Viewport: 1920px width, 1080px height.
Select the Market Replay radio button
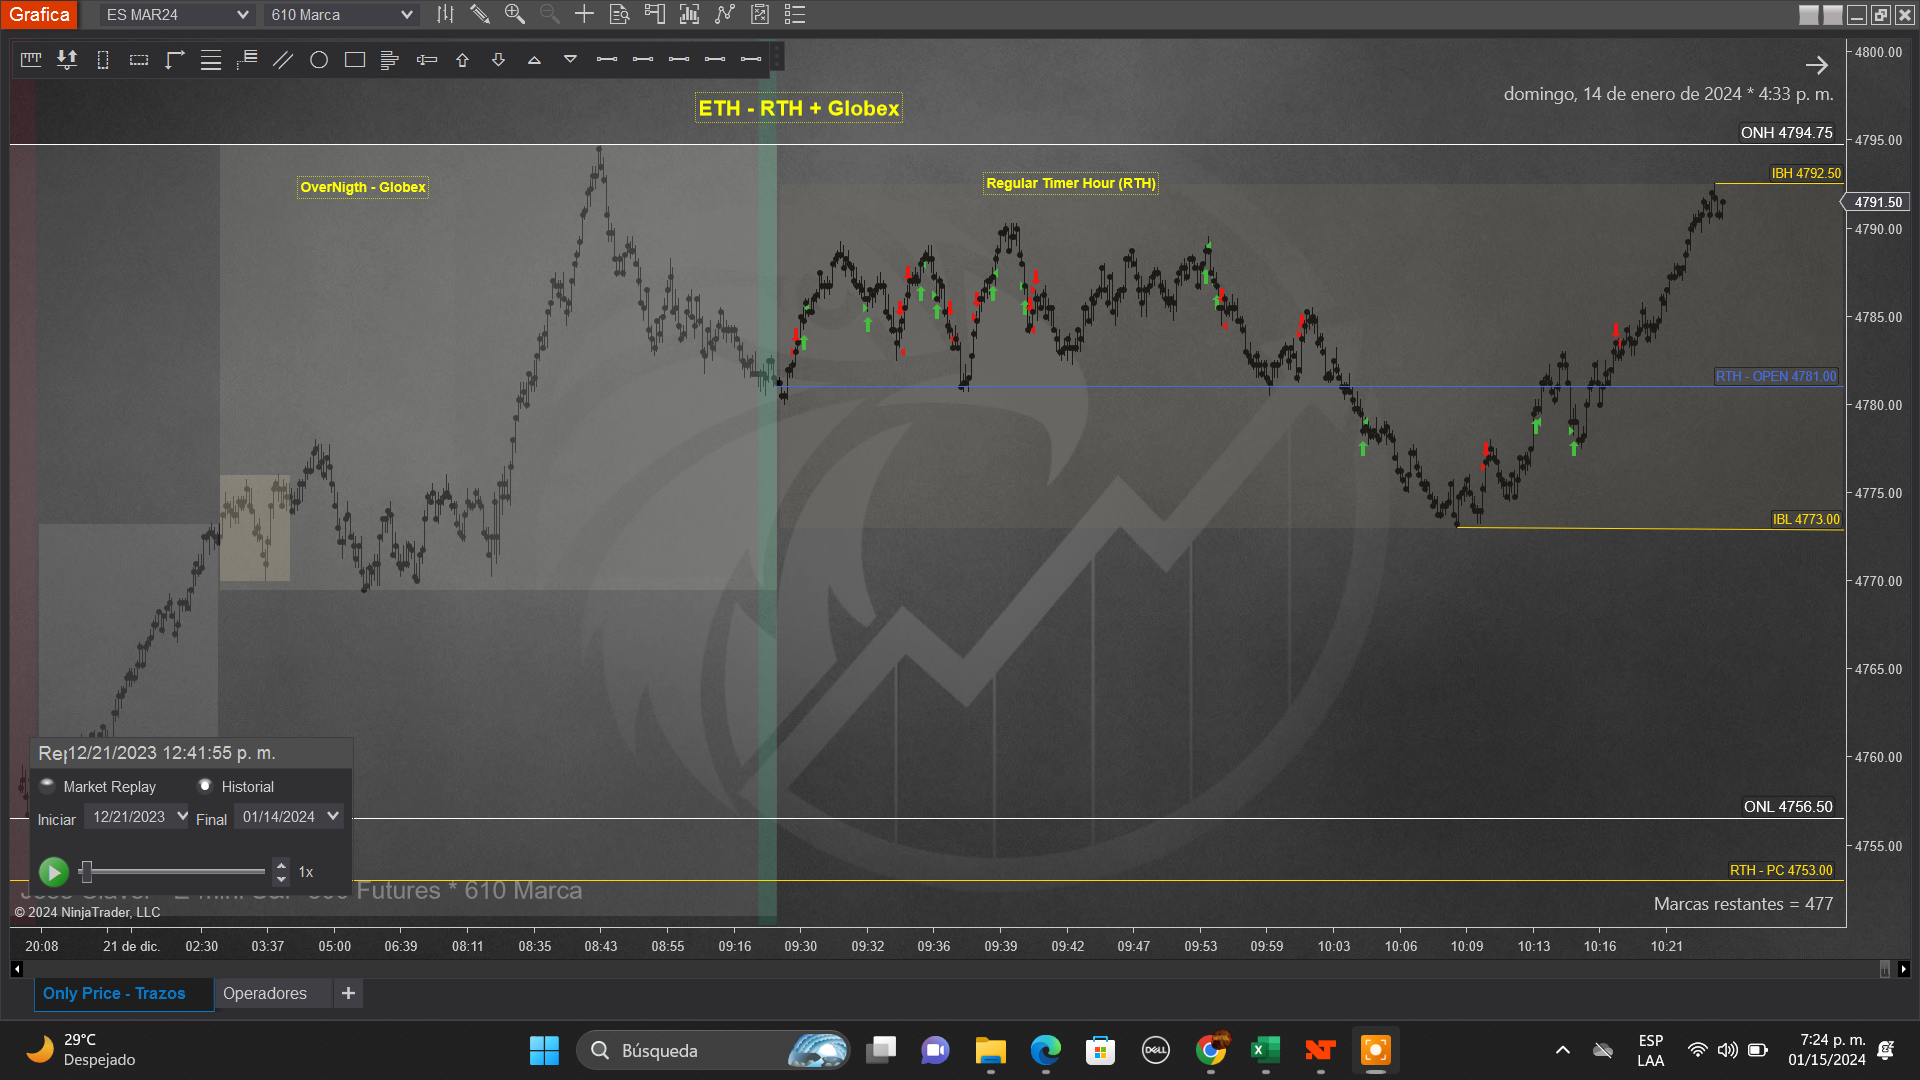(47, 786)
